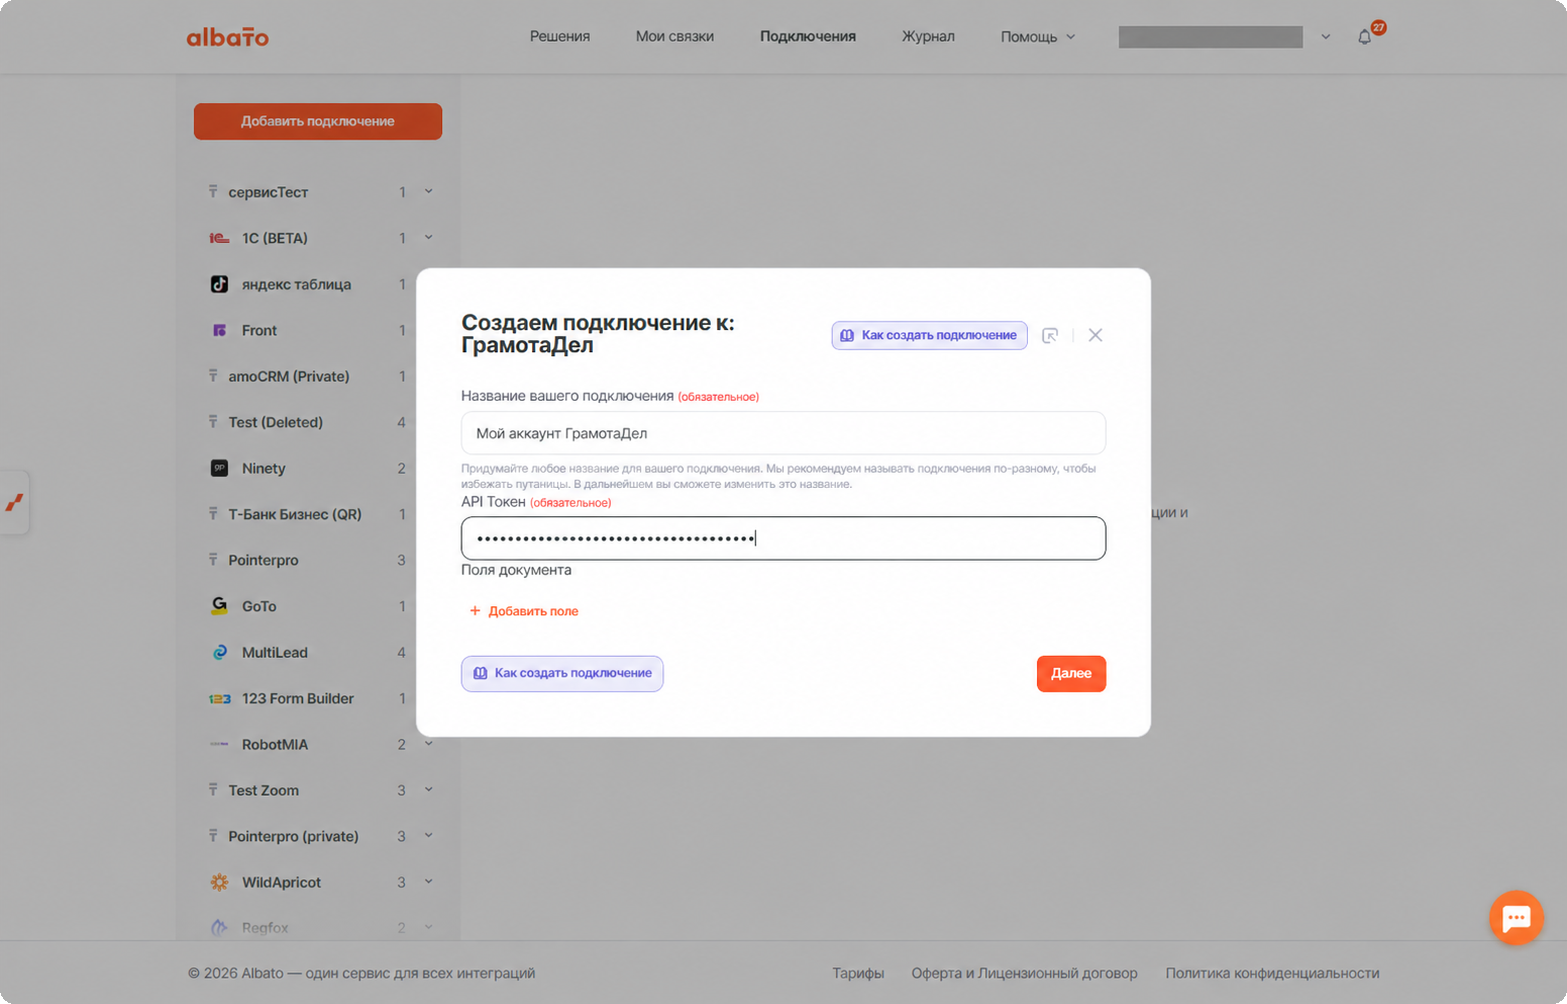Expand the сервисТест connections group

tap(428, 191)
